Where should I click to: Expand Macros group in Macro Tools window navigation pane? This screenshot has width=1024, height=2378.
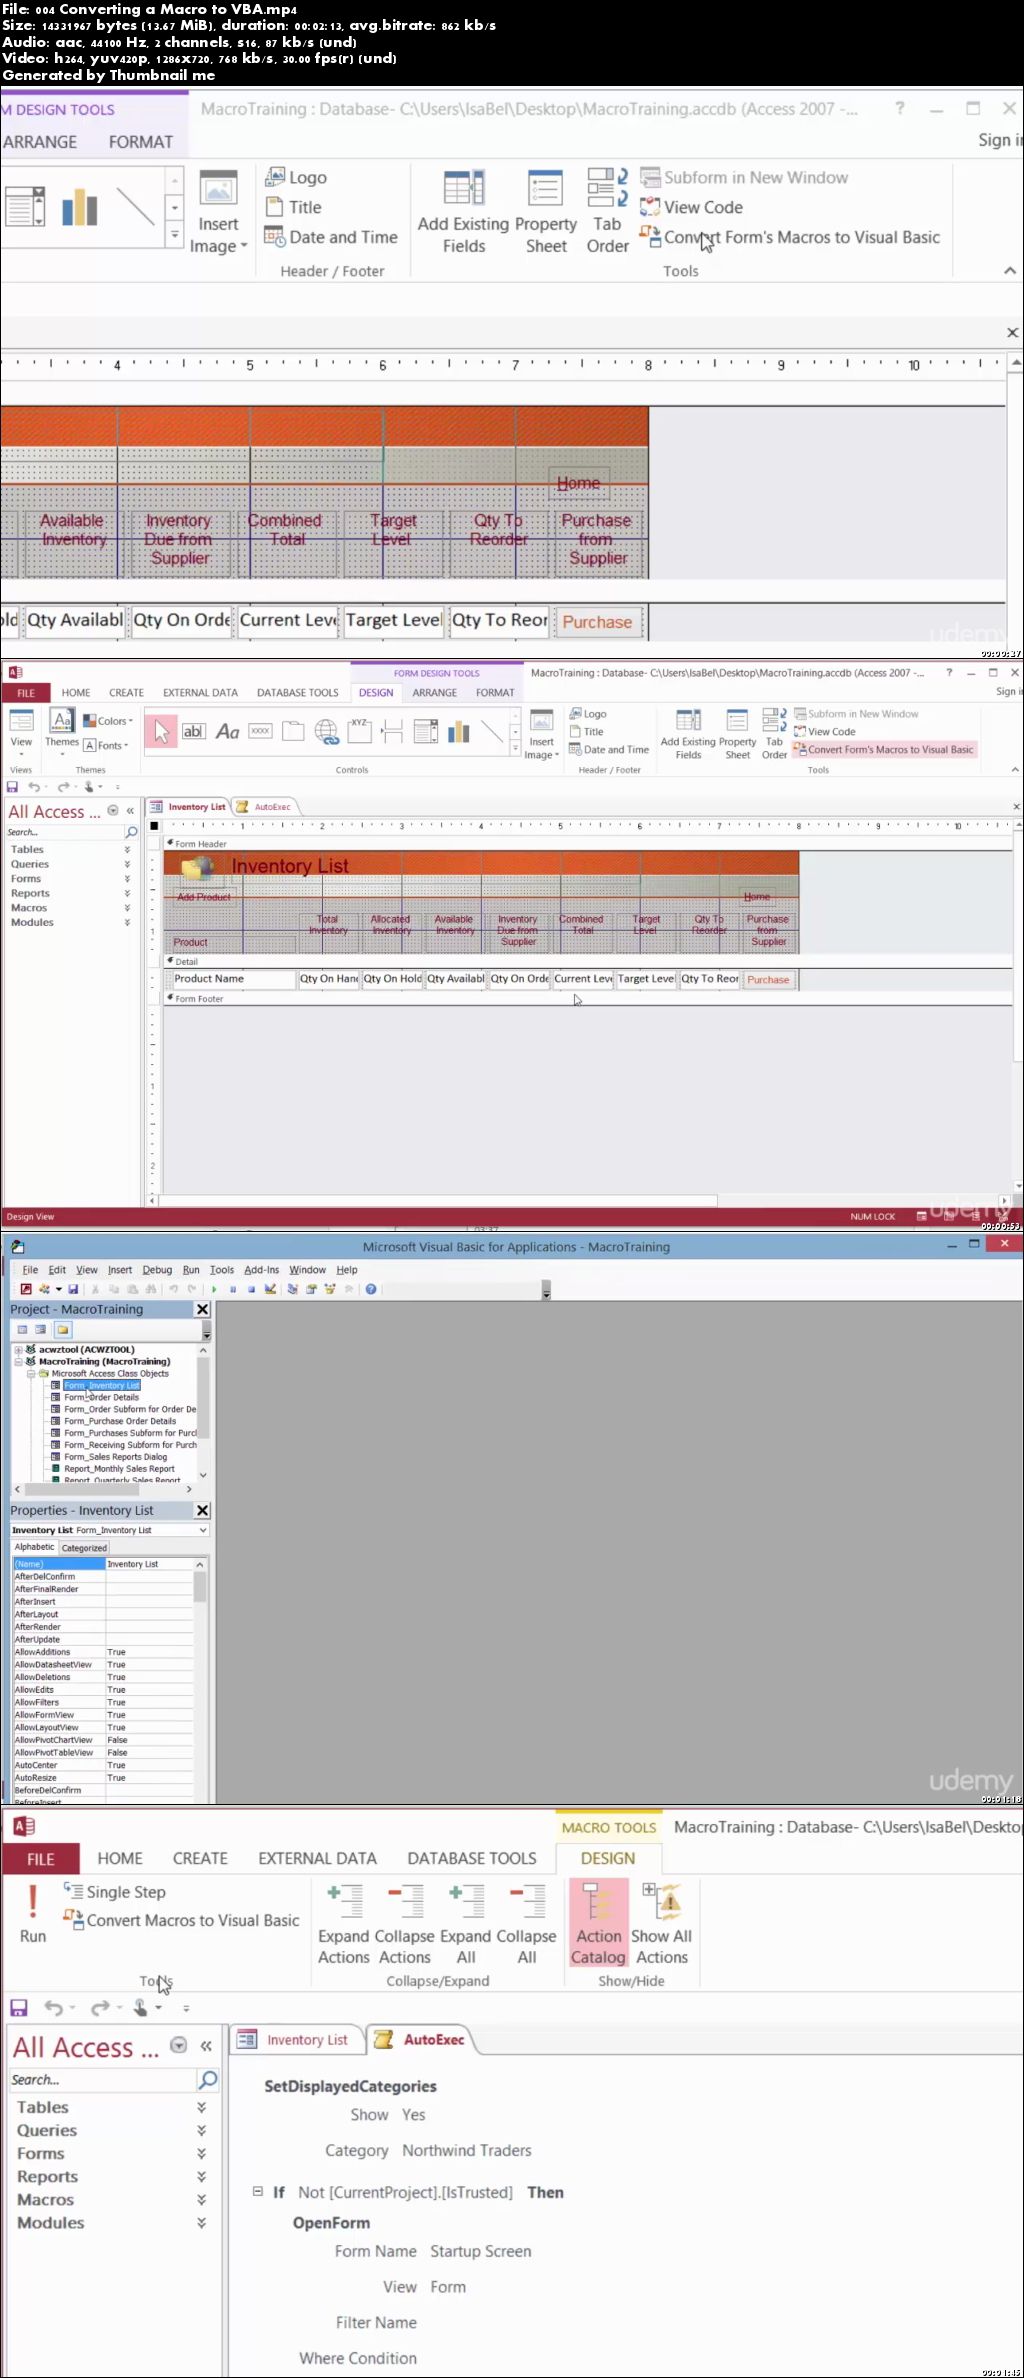click(x=201, y=2199)
